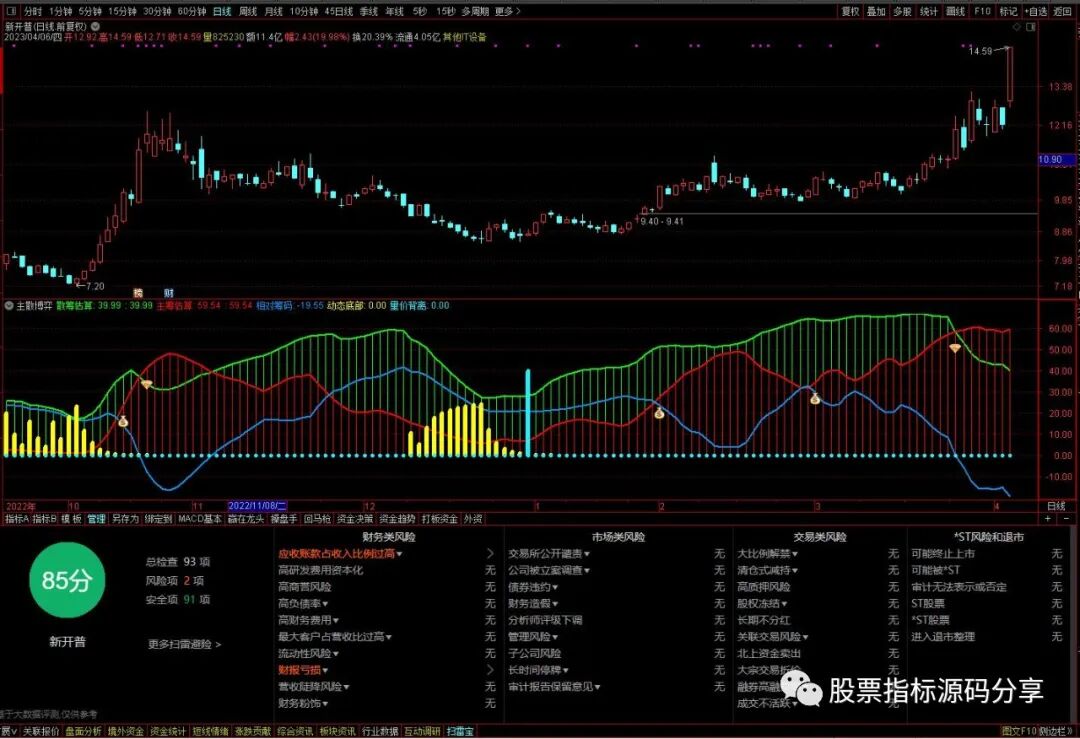The width and height of the screenshot is (1080, 739).
Task: Click the orange diamond marker near October peak
Action: click(147, 384)
